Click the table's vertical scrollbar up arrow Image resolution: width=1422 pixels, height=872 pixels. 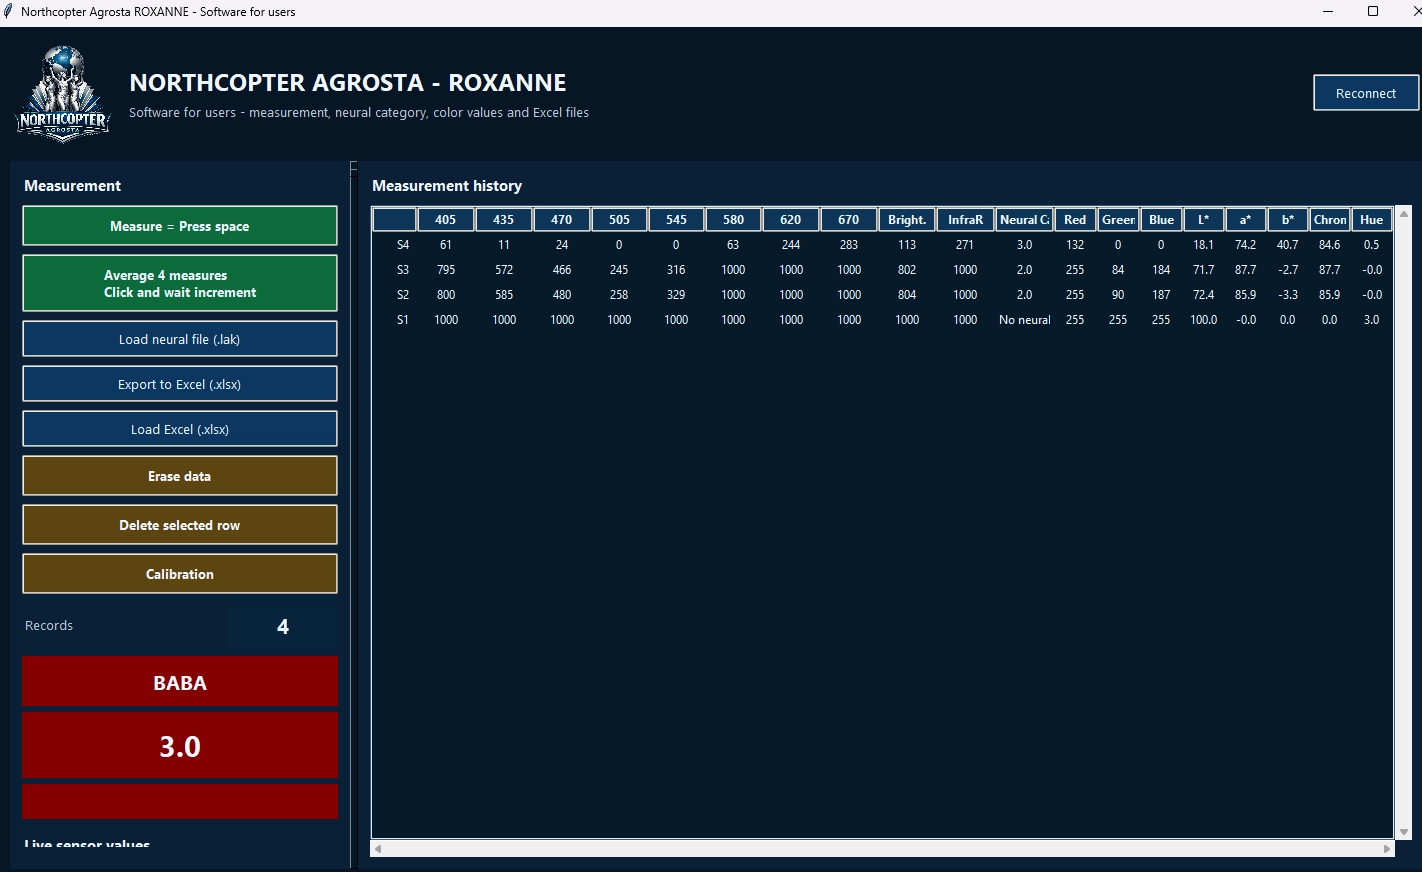(1404, 214)
